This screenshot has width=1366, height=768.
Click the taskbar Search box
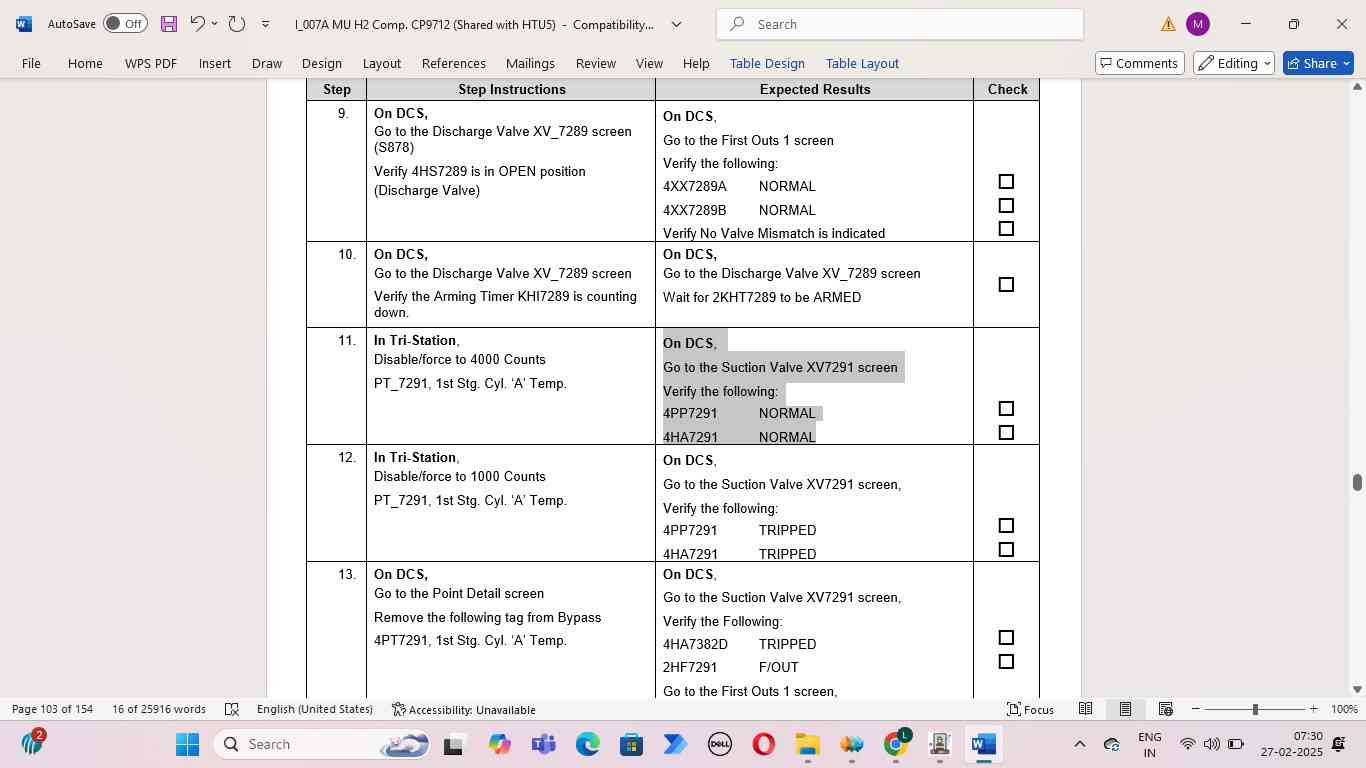(x=322, y=744)
